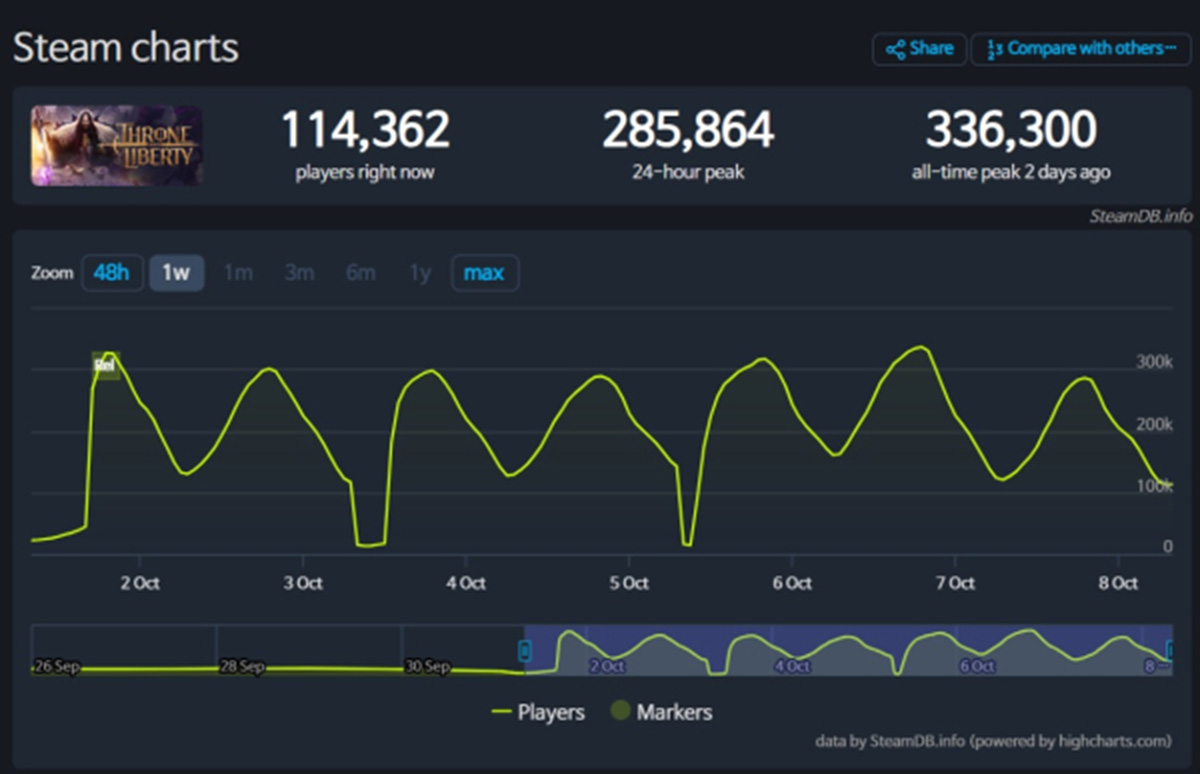Viewport: 1200px width, 774px height.
Task: Click the Steam charts heading
Action: click(125, 47)
